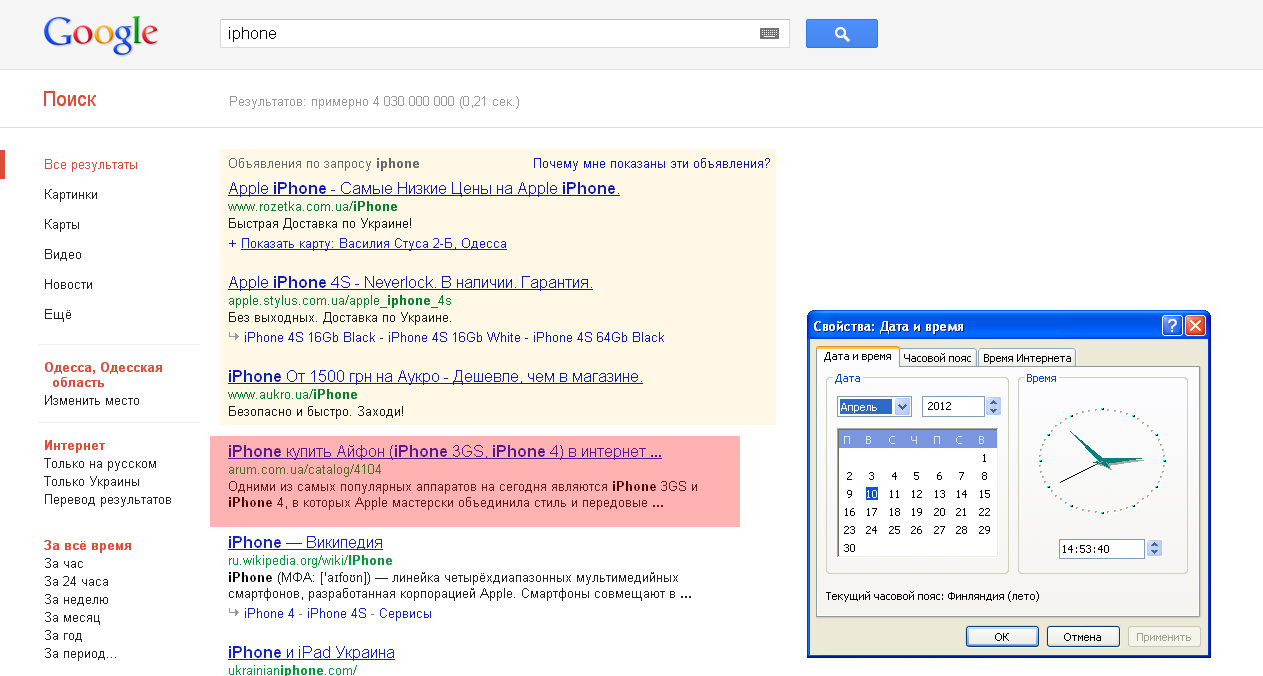The image size is (1263, 676).
Task: Click the year field showing 2012
Action: pyautogui.click(x=953, y=407)
